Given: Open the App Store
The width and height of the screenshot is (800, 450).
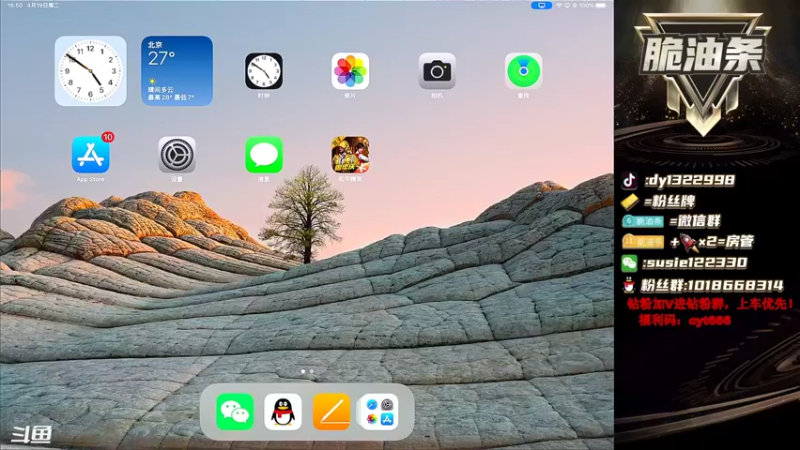Looking at the screenshot, I should [x=91, y=155].
